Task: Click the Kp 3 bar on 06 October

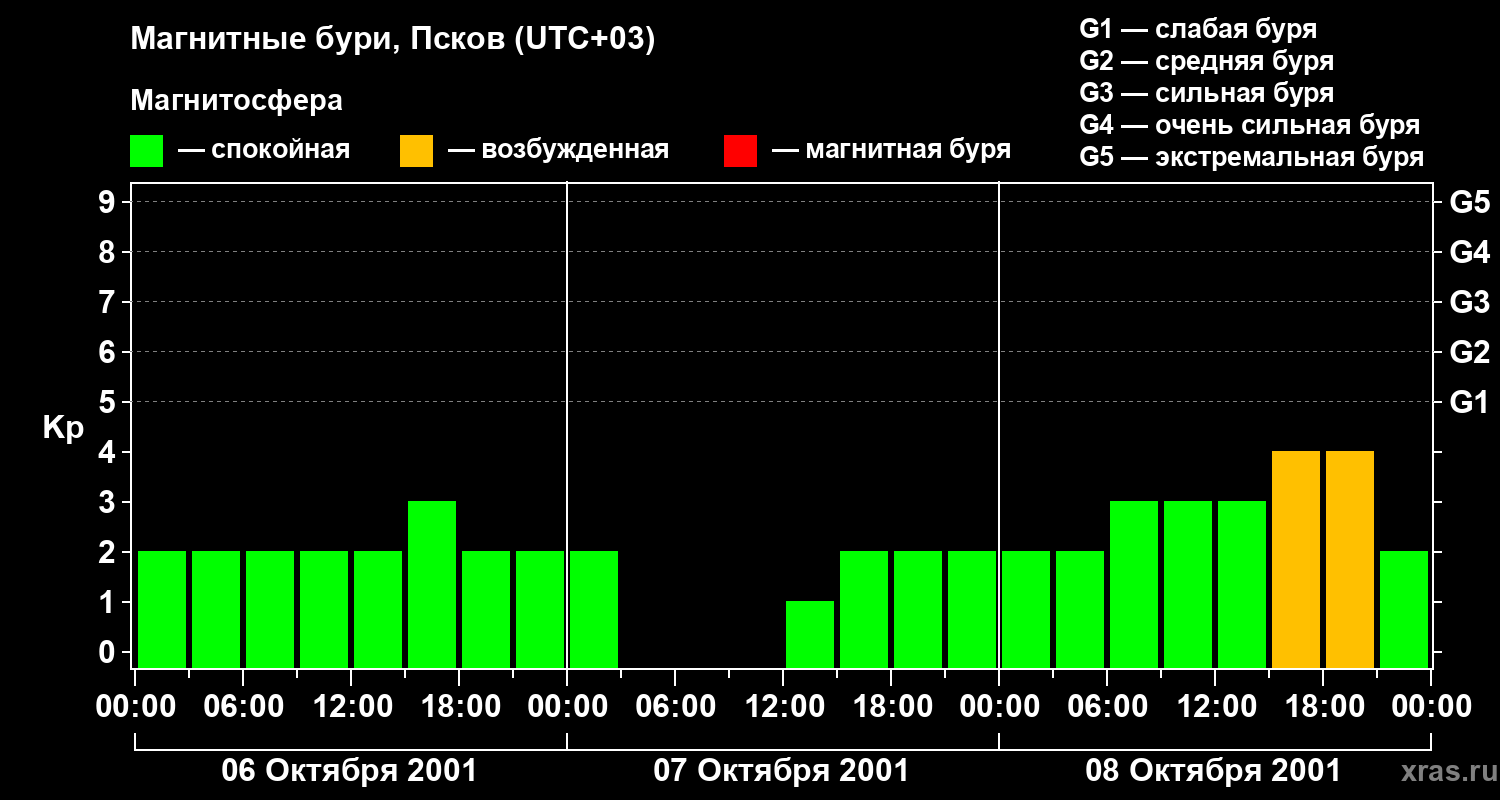Action: [x=432, y=584]
